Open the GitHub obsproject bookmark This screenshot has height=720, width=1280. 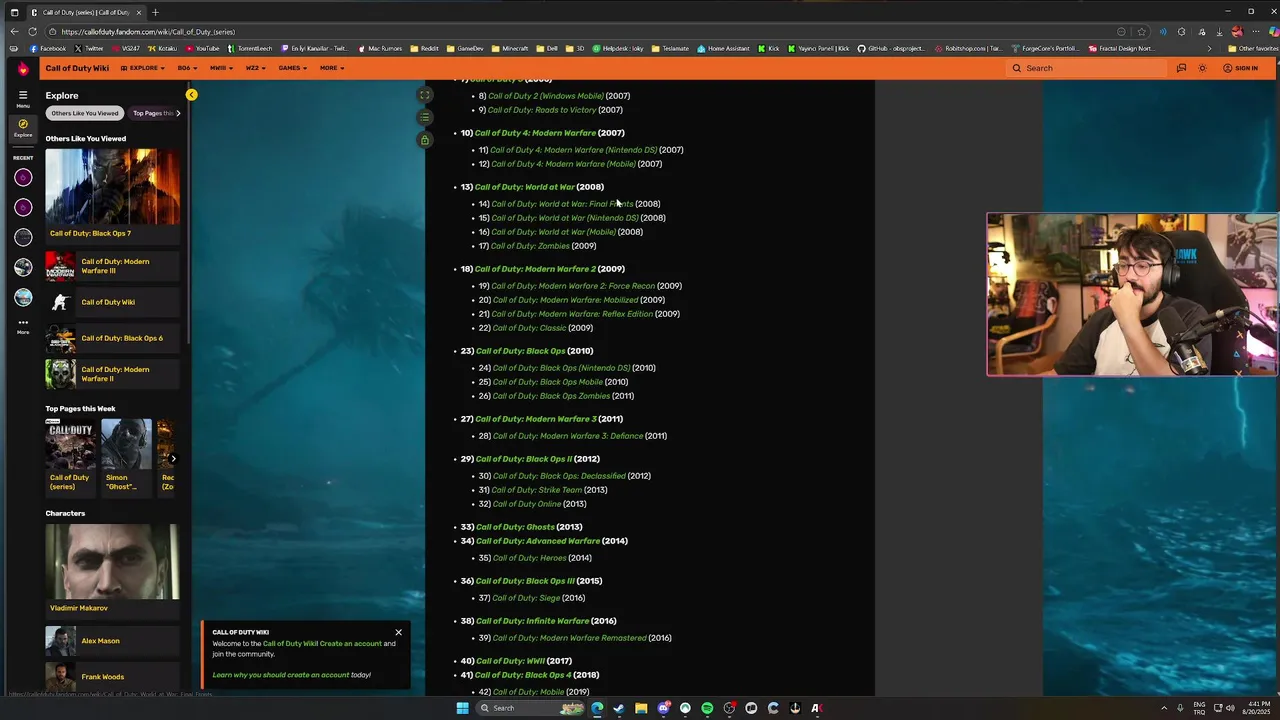click(892, 48)
